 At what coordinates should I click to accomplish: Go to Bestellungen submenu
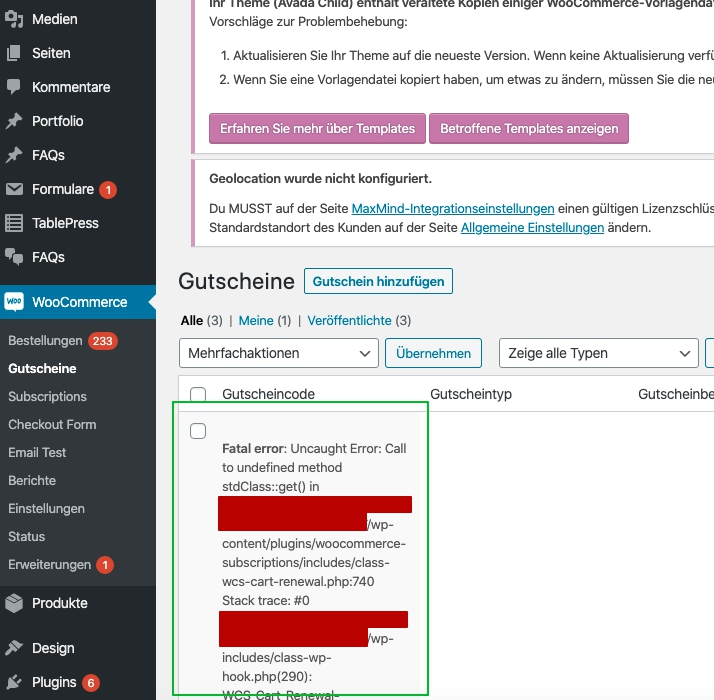[46, 341]
